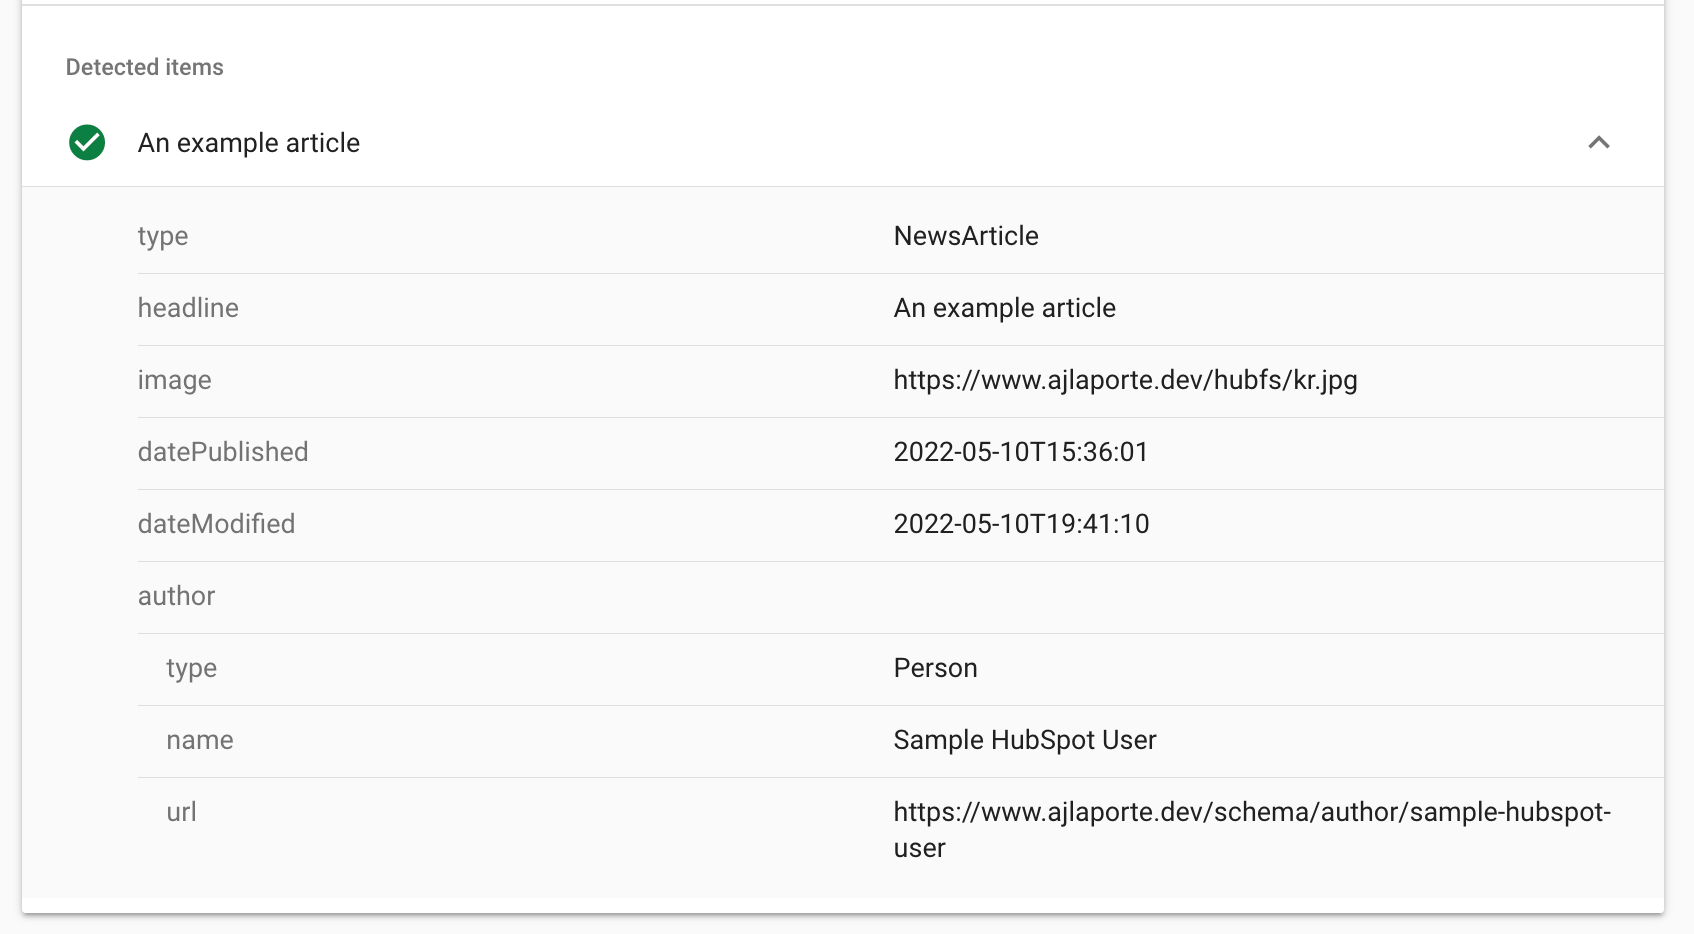Open the sample-hubspot-user author URL
1694x934 pixels.
1251,812
